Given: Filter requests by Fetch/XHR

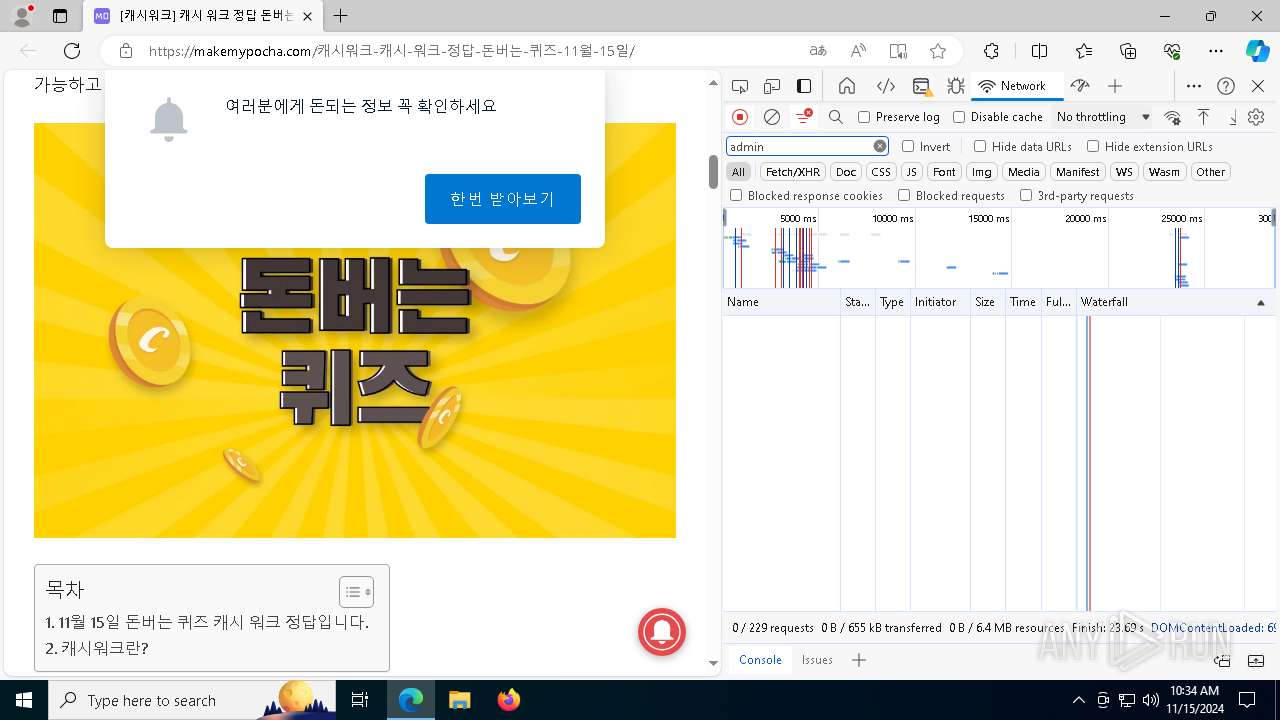Looking at the screenshot, I should pyautogui.click(x=793, y=172).
